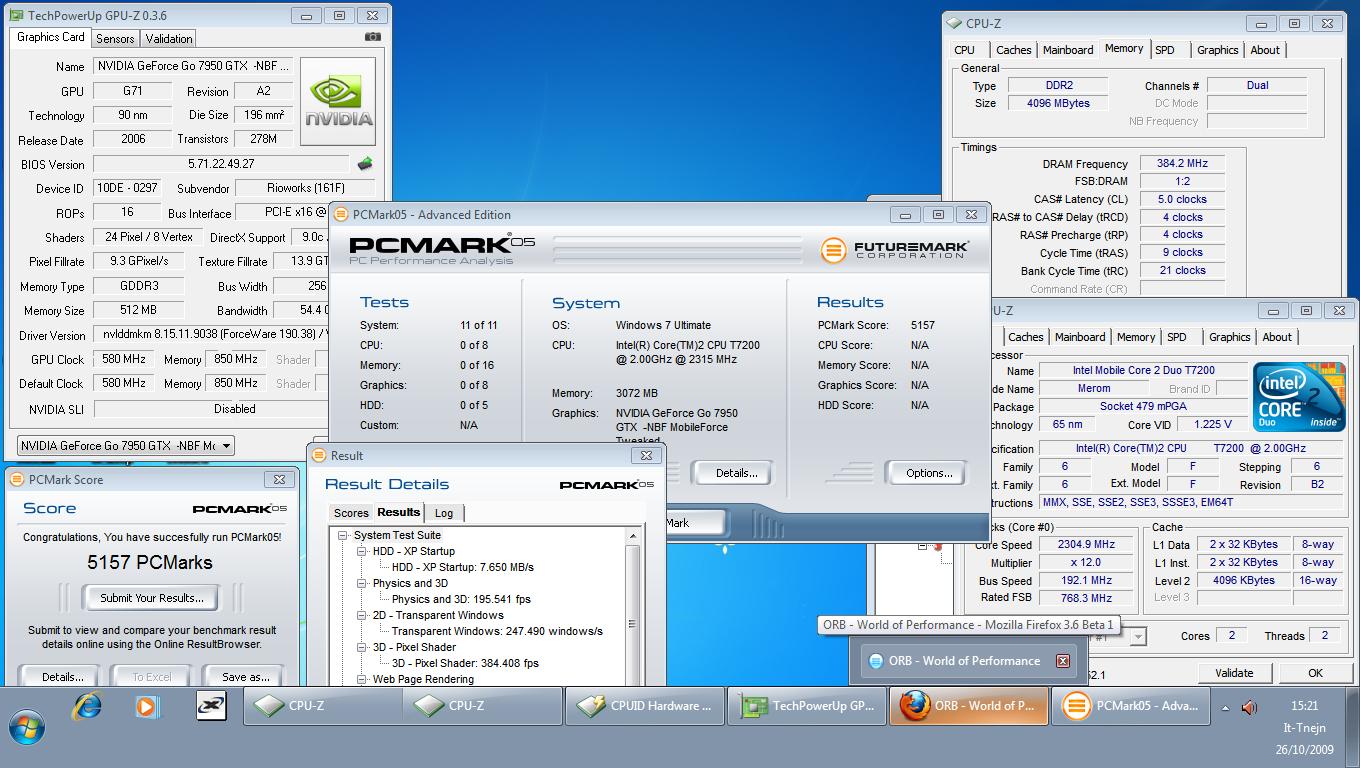Click OK button in CPU-Z

tap(1315, 673)
